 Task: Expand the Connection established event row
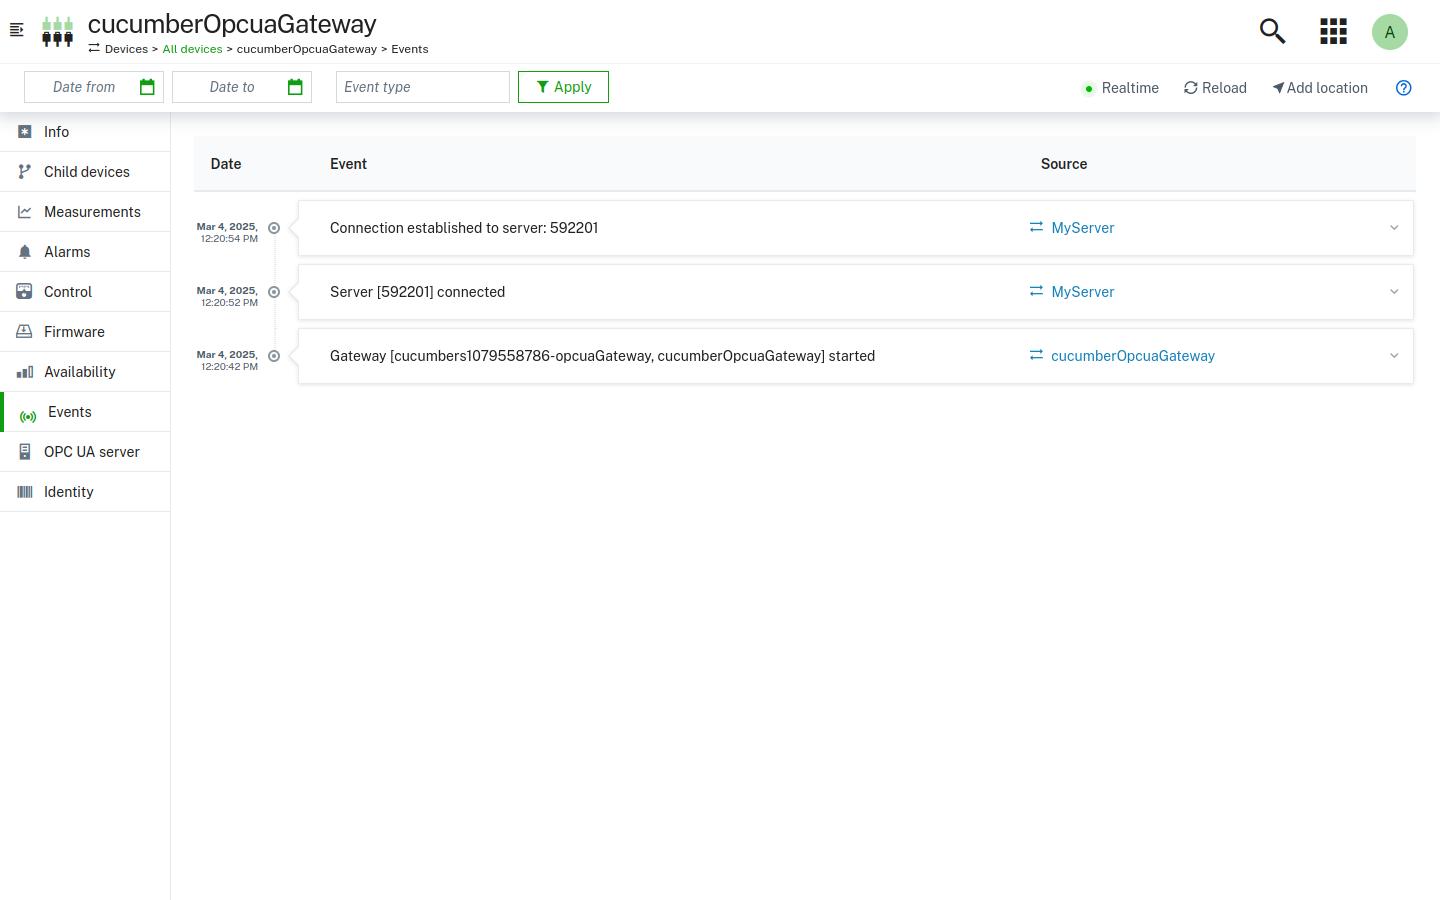(x=1394, y=227)
